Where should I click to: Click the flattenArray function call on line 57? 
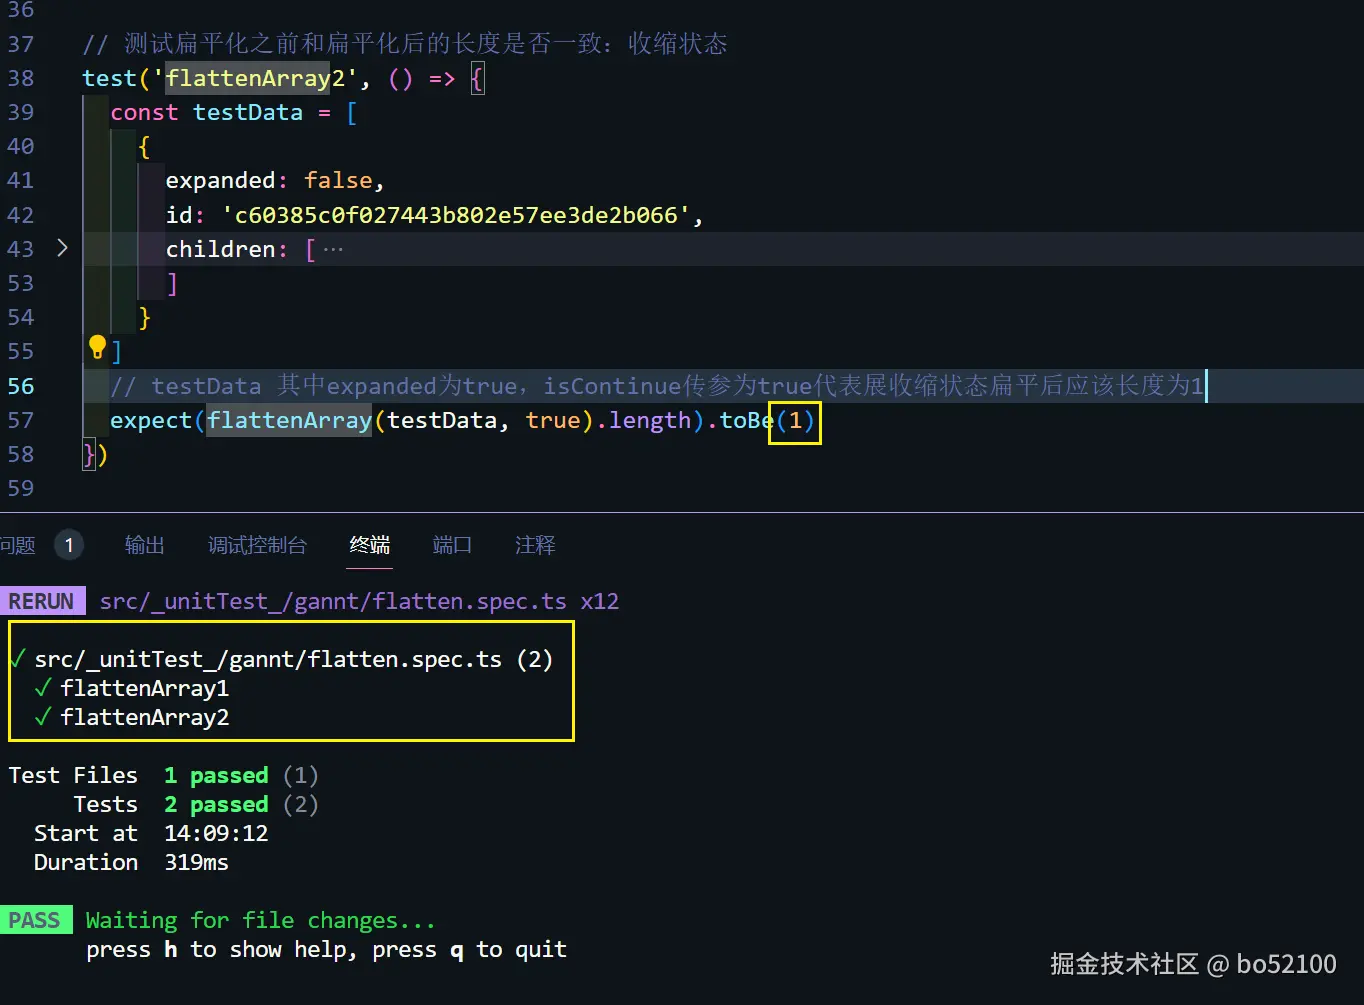click(290, 420)
